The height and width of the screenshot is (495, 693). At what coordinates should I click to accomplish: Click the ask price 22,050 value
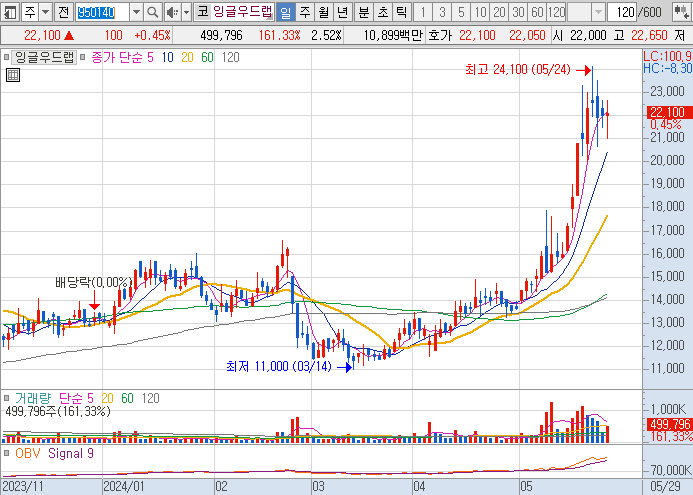(x=527, y=35)
